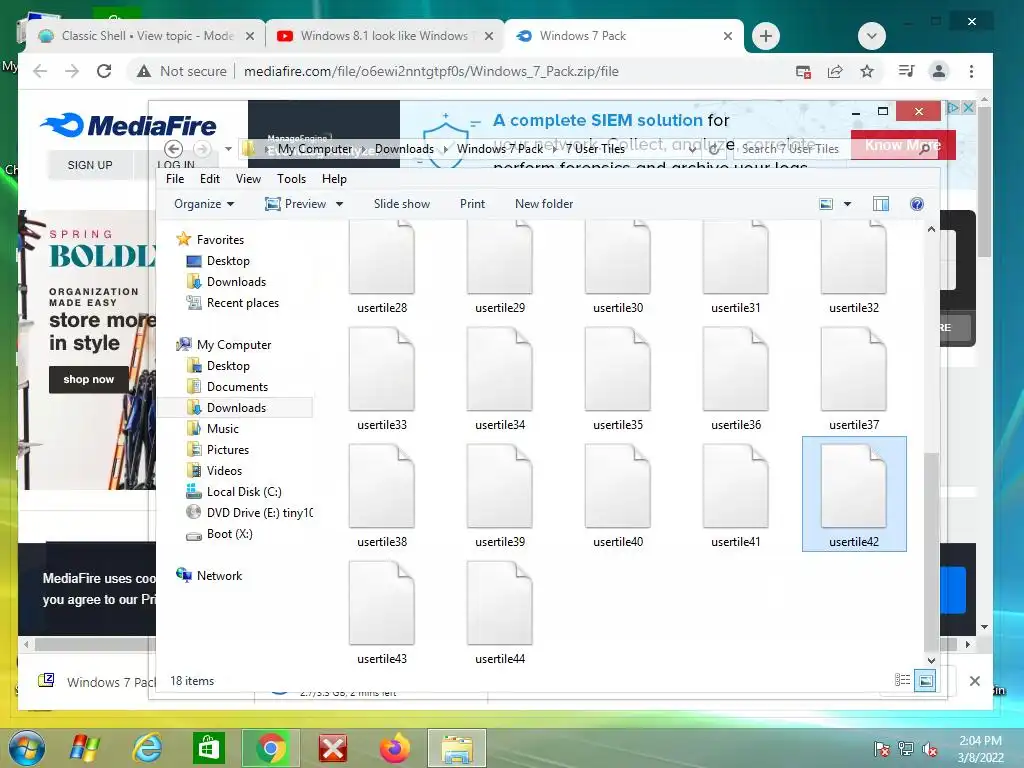Select file usertile39
The image size is (1024, 768).
pos(500,496)
